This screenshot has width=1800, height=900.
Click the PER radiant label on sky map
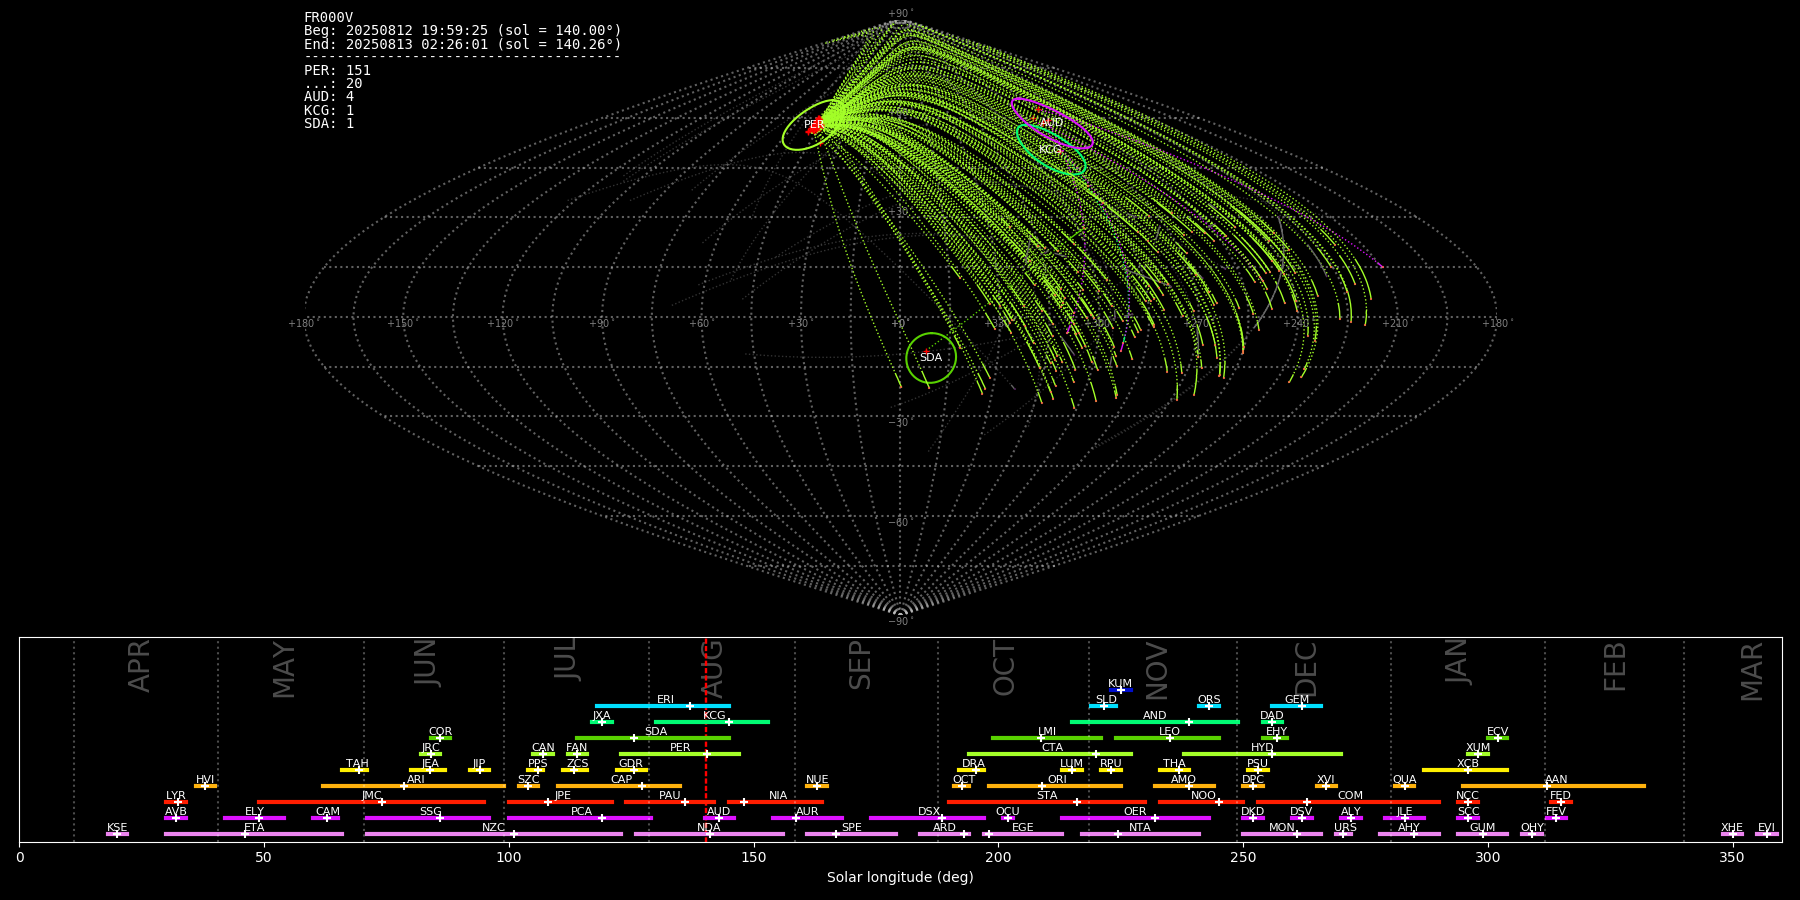coord(814,125)
